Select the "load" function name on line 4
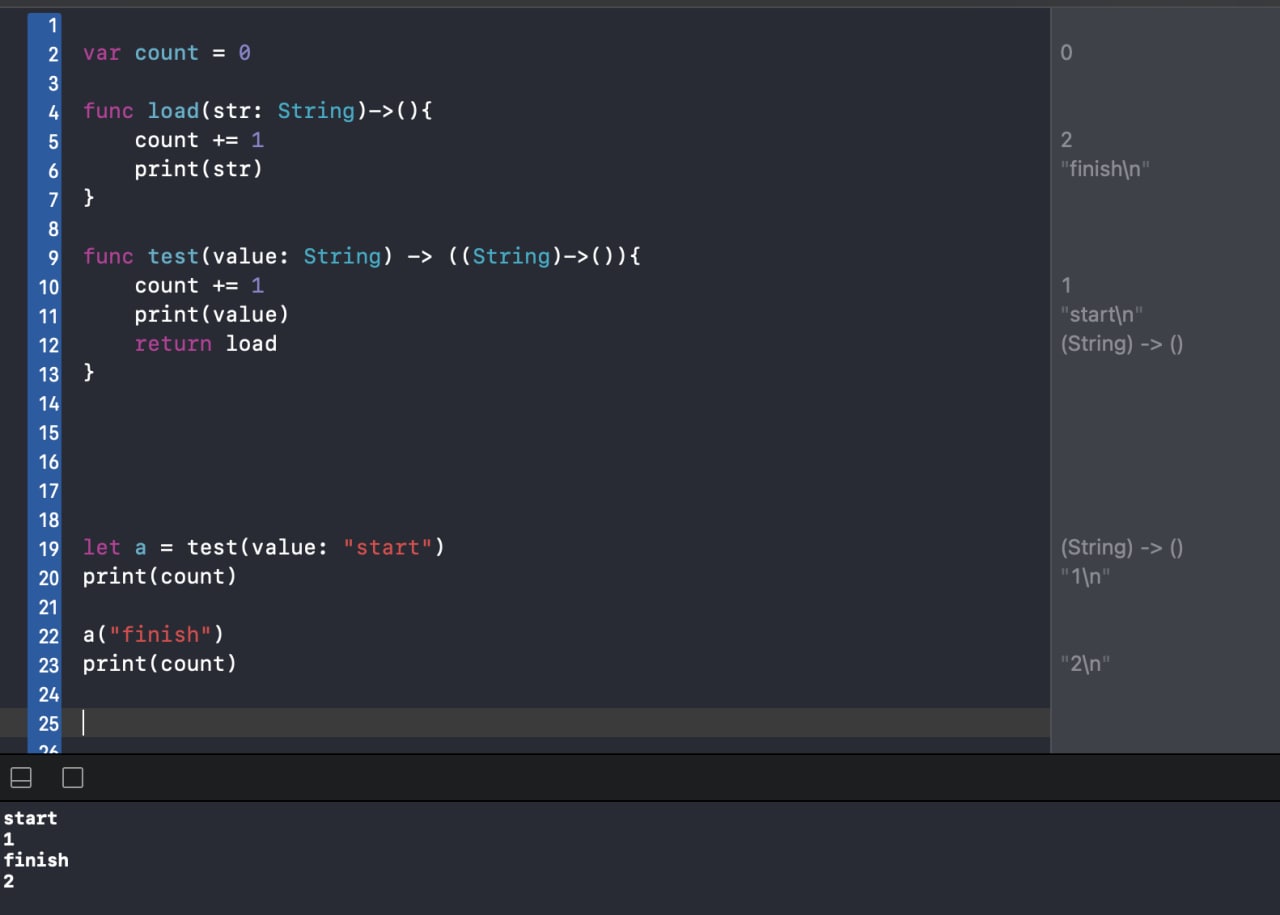Viewport: 1280px width, 915px height. pyautogui.click(x=173, y=111)
